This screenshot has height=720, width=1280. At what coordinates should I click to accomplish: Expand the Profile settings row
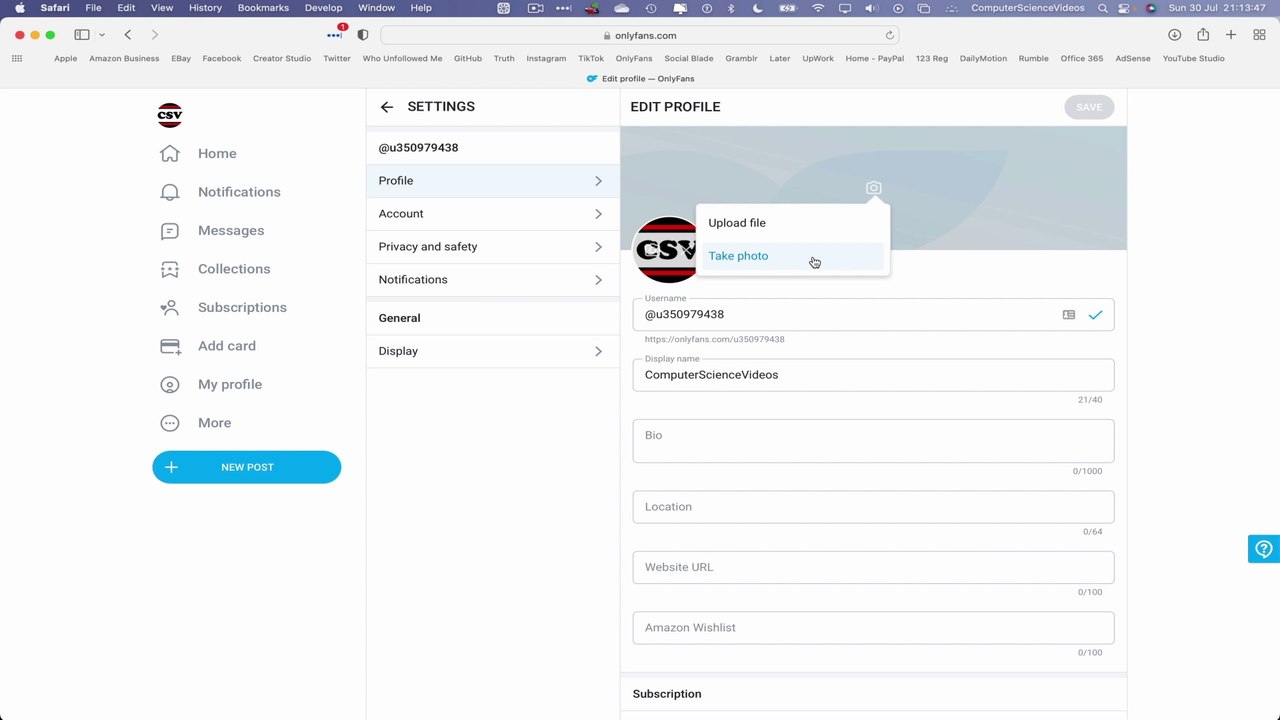493,181
